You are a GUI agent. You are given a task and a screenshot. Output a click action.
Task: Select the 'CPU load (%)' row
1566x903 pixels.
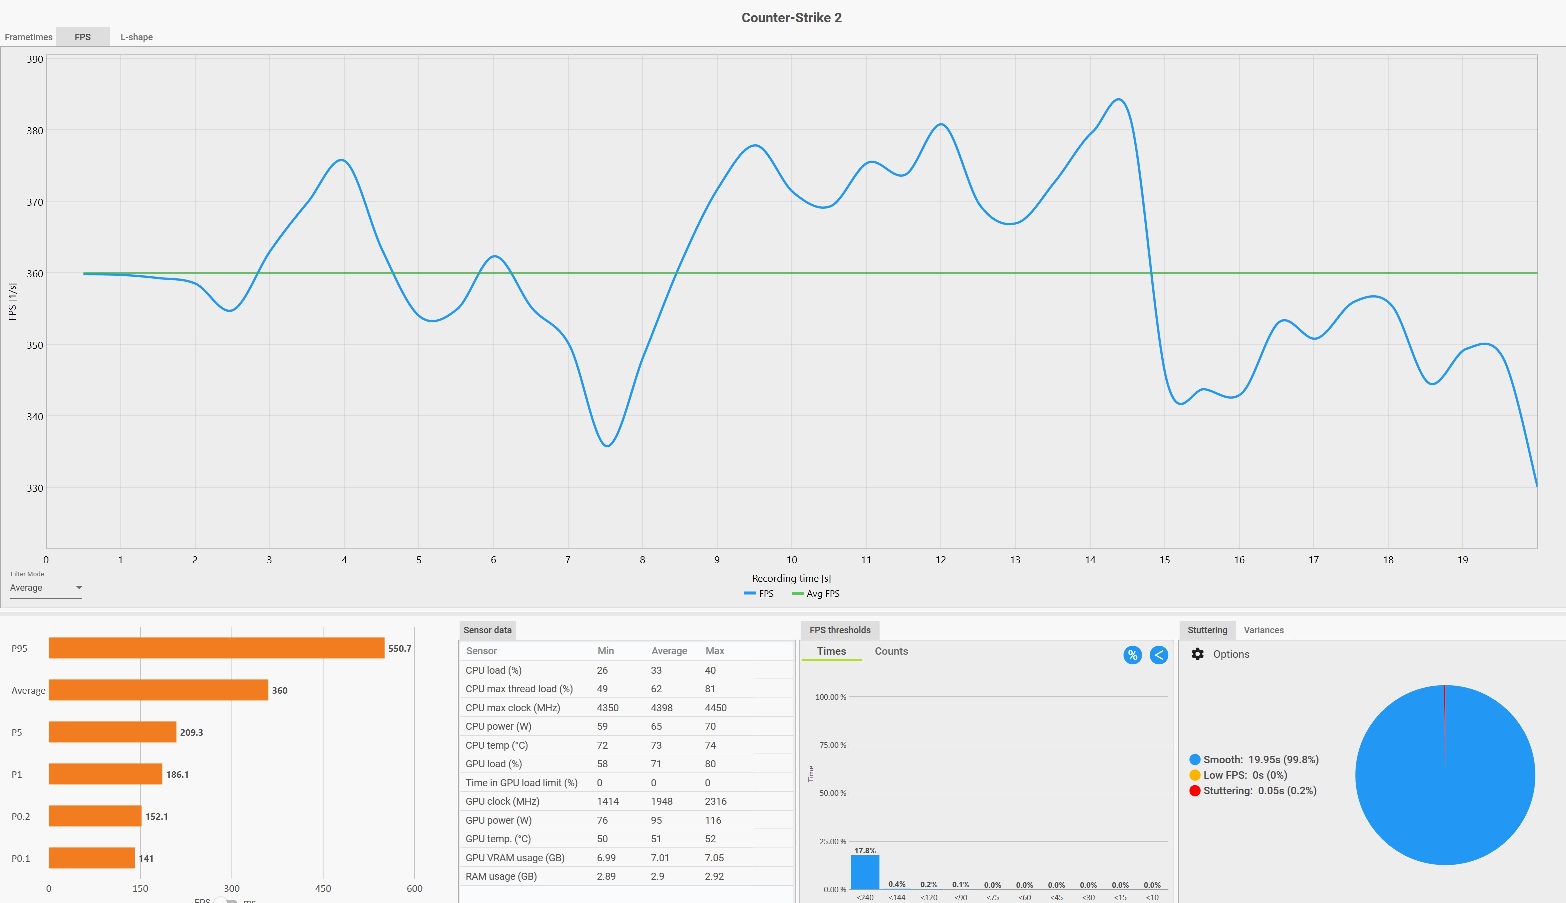click(x=627, y=670)
